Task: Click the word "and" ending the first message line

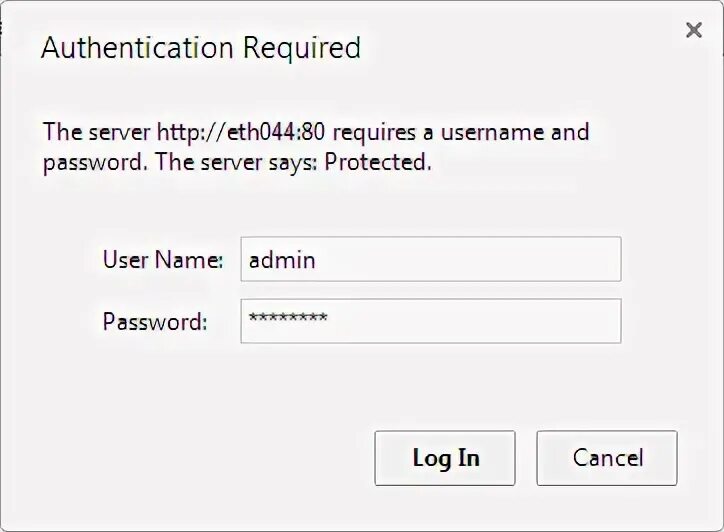Action: click(x=572, y=132)
